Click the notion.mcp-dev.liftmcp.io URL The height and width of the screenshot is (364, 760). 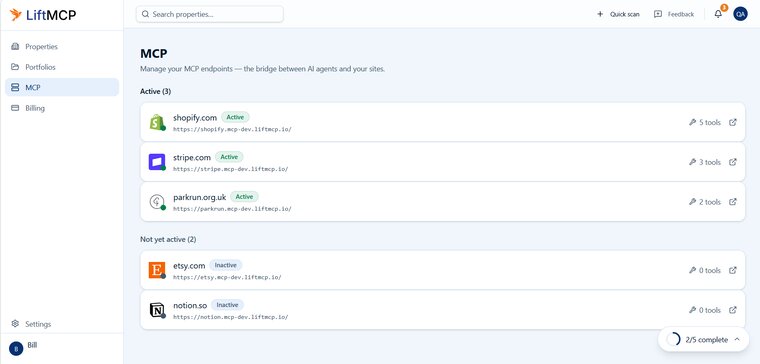click(231, 317)
